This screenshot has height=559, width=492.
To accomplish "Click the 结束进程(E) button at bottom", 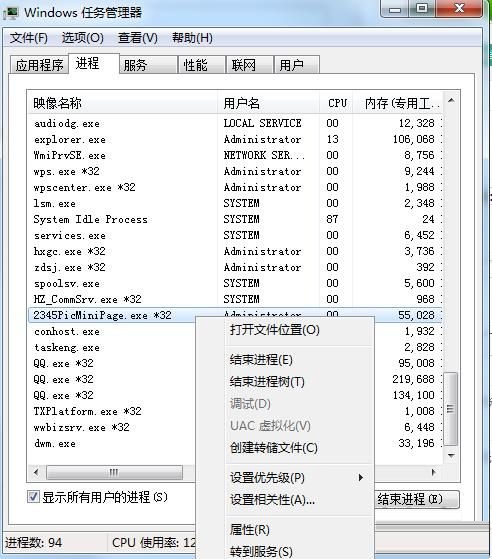I will (x=417, y=499).
